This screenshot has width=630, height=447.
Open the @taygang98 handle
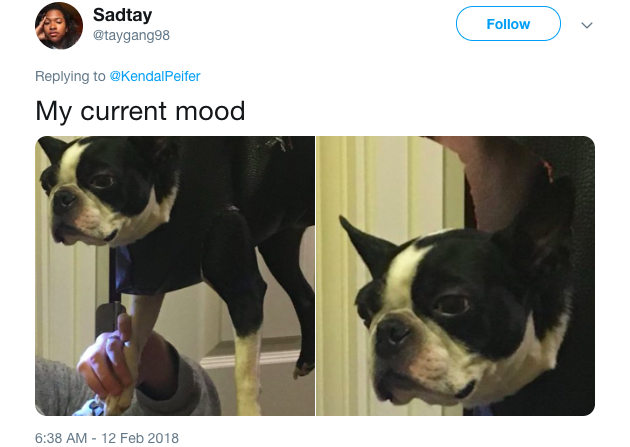(x=131, y=35)
